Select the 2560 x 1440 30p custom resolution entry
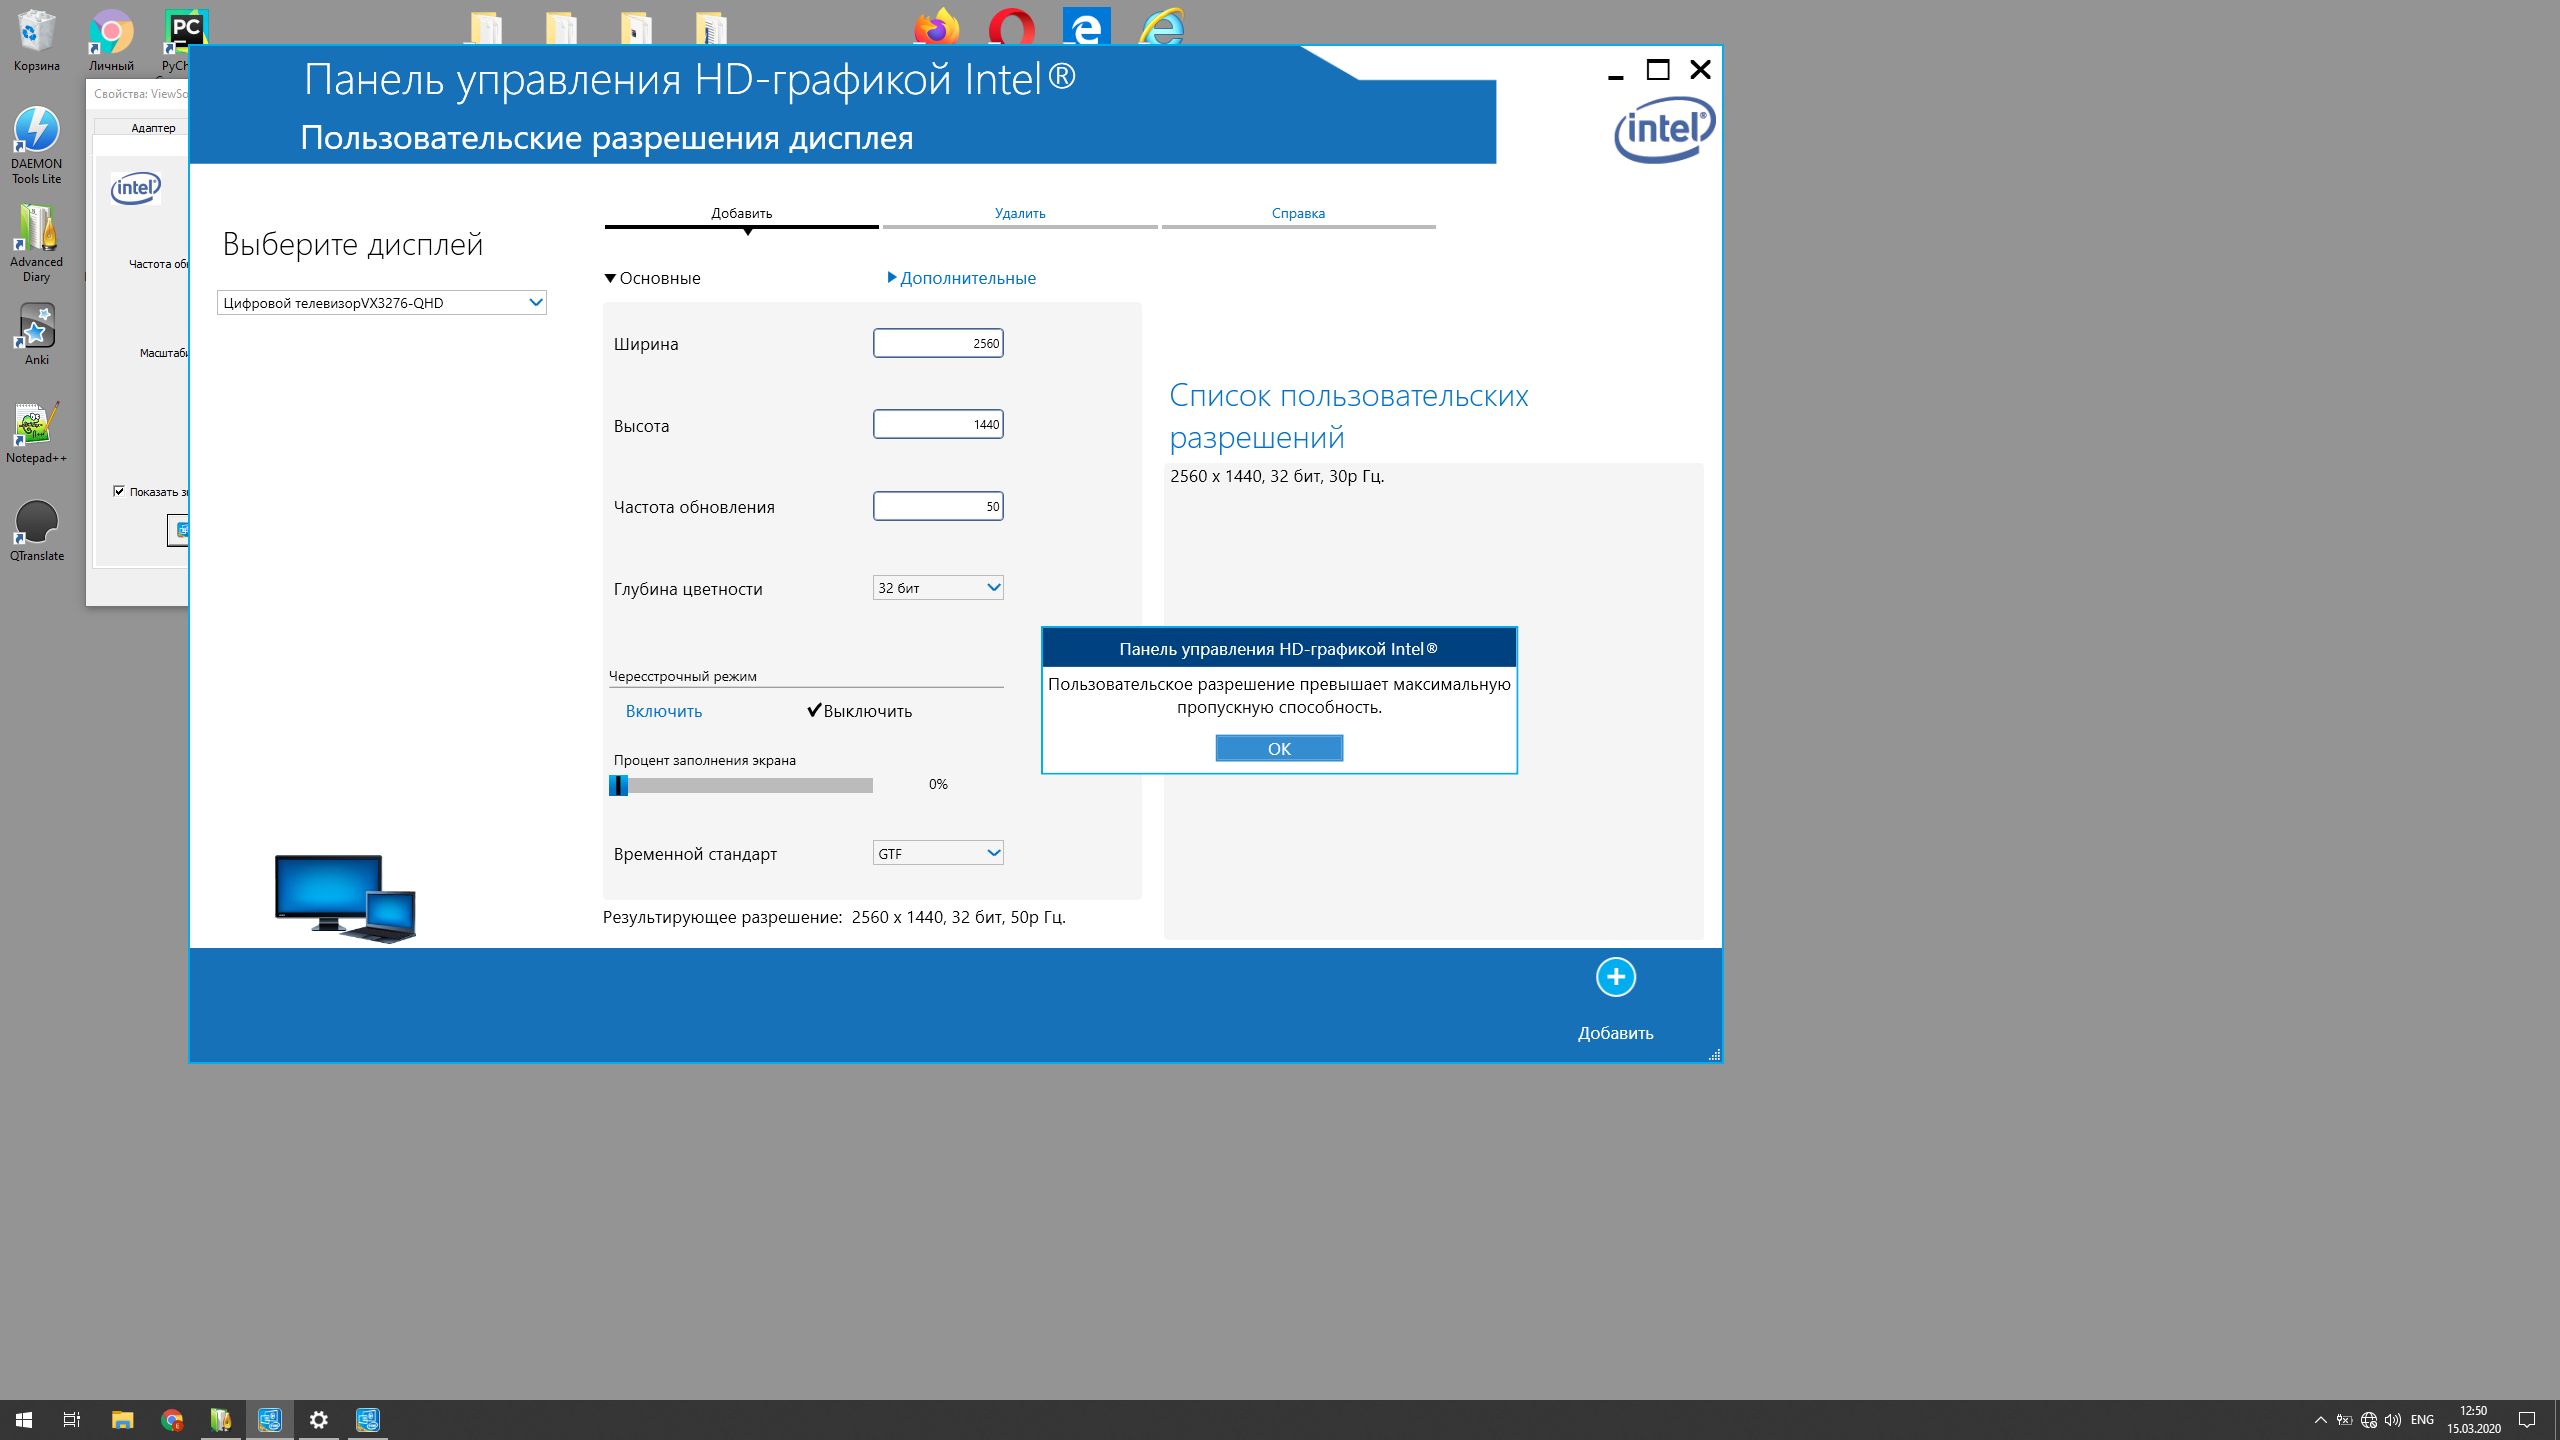Viewport: 2560px width, 1440px height. (x=1277, y=476)
